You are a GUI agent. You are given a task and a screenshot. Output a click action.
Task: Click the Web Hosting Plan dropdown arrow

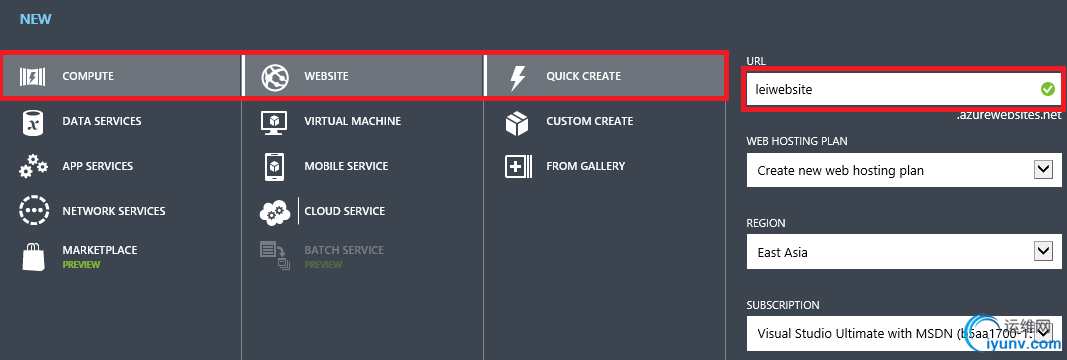(1043, 169)
